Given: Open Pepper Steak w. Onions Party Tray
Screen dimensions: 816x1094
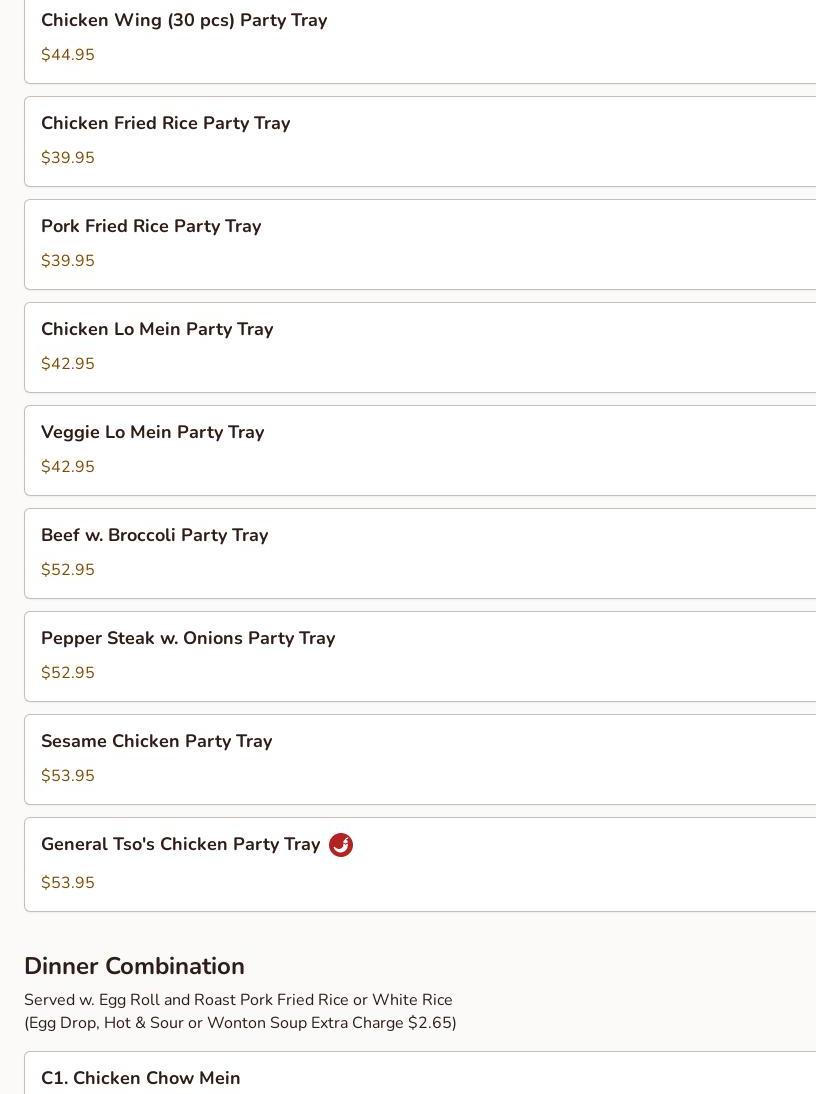Looking at the screenshot, I should tap(188, 639).
